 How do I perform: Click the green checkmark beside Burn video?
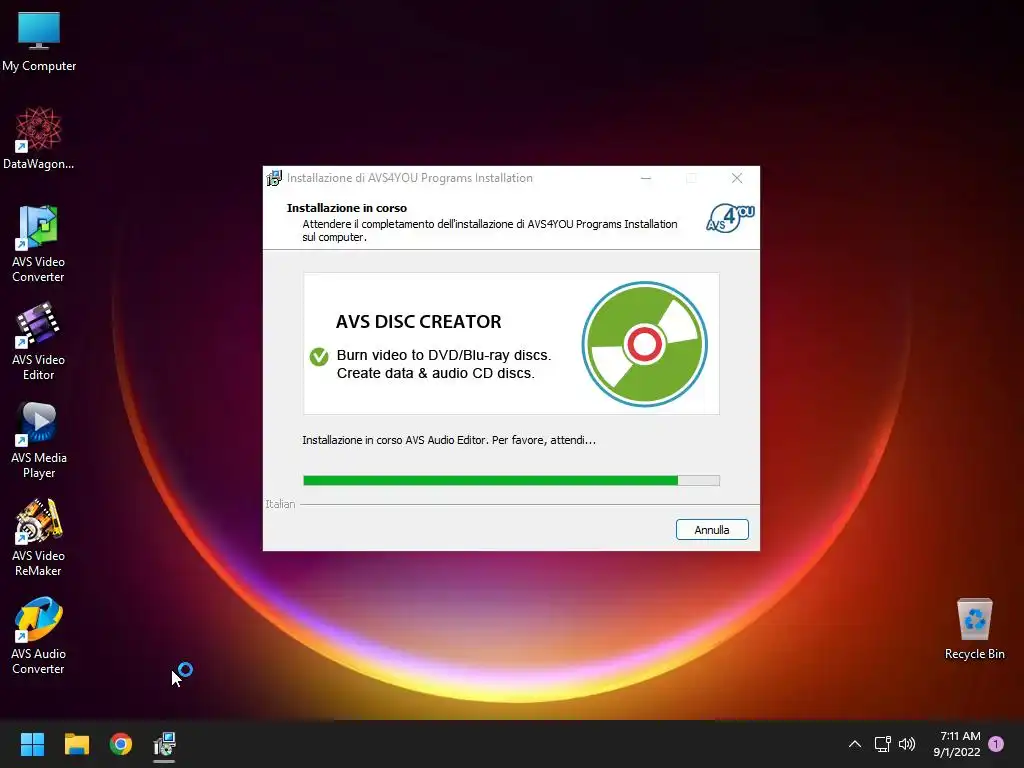pyautogui.click(x=319, y=357)
